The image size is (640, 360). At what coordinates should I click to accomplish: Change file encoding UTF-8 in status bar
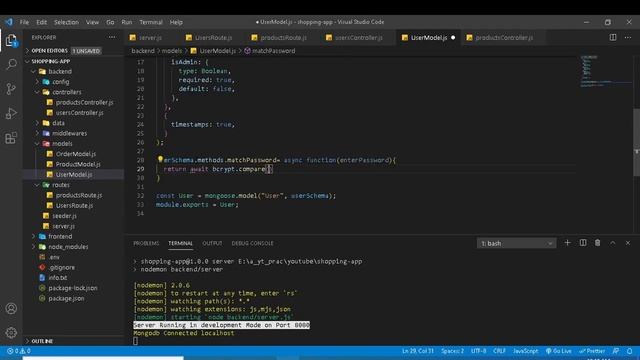coord(478,351)
